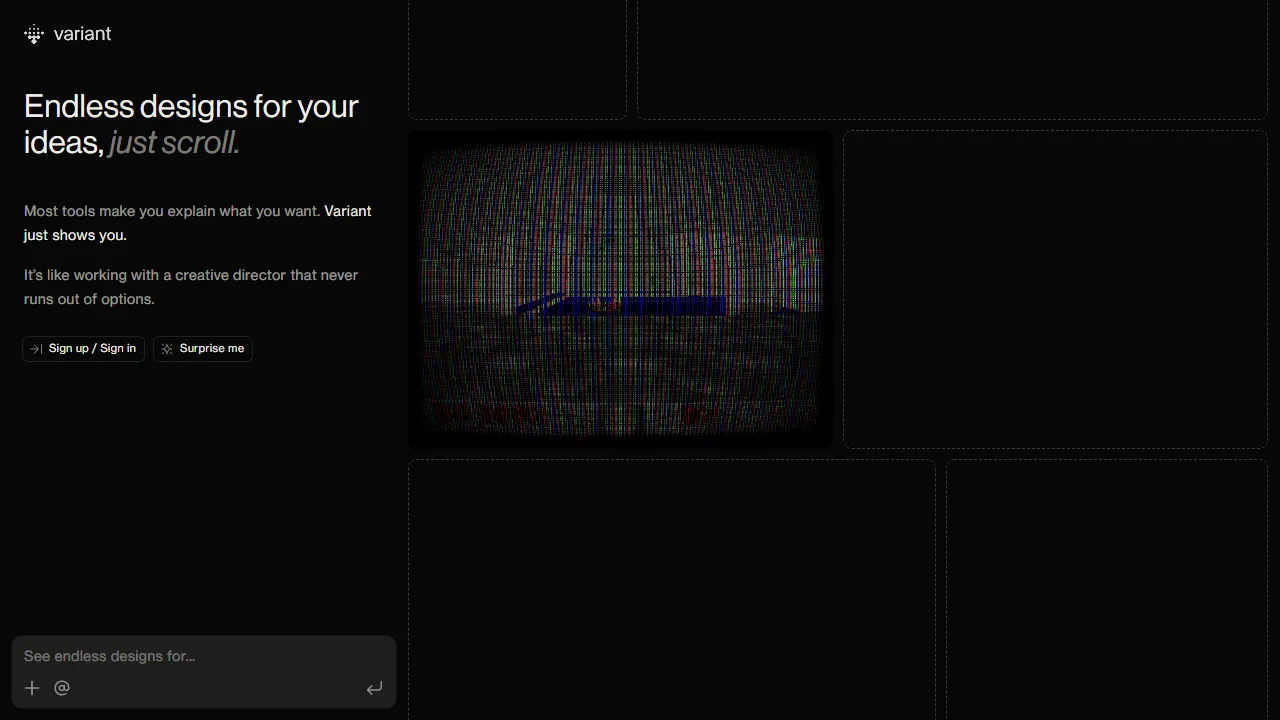Click the Surprise me button

click(x=203, y=348)
